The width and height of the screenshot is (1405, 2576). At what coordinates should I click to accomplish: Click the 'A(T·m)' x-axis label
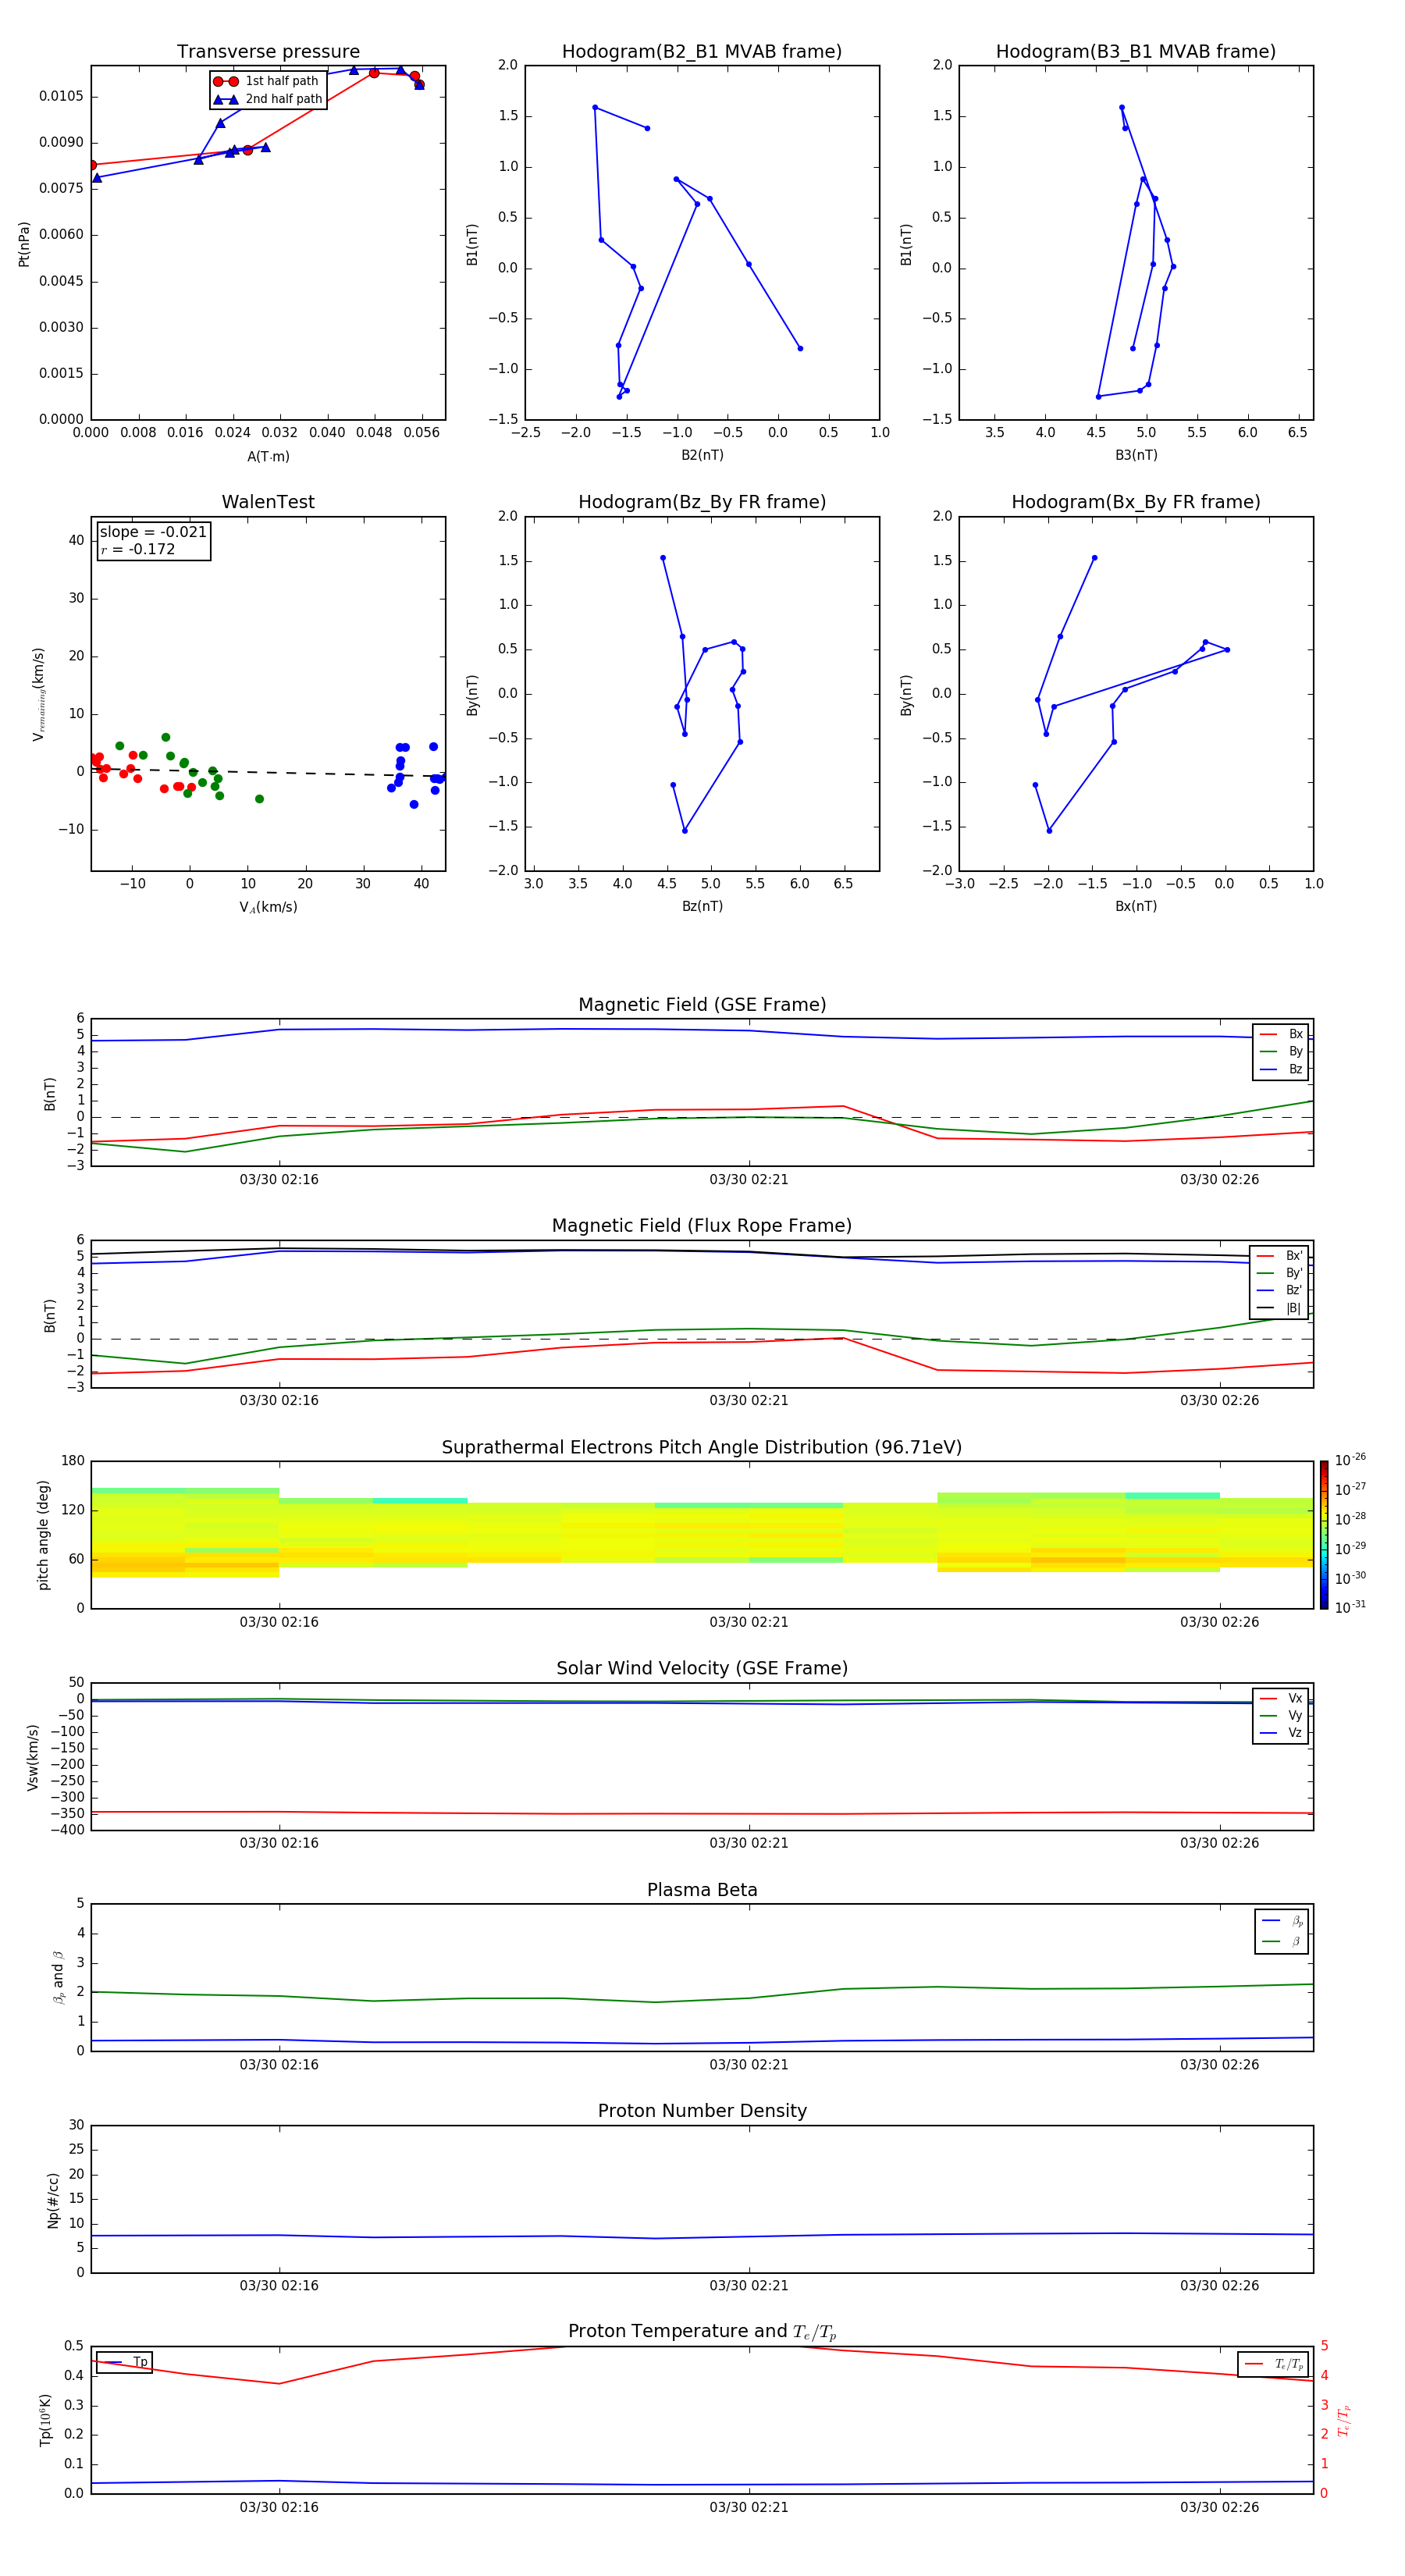[268, 457]
